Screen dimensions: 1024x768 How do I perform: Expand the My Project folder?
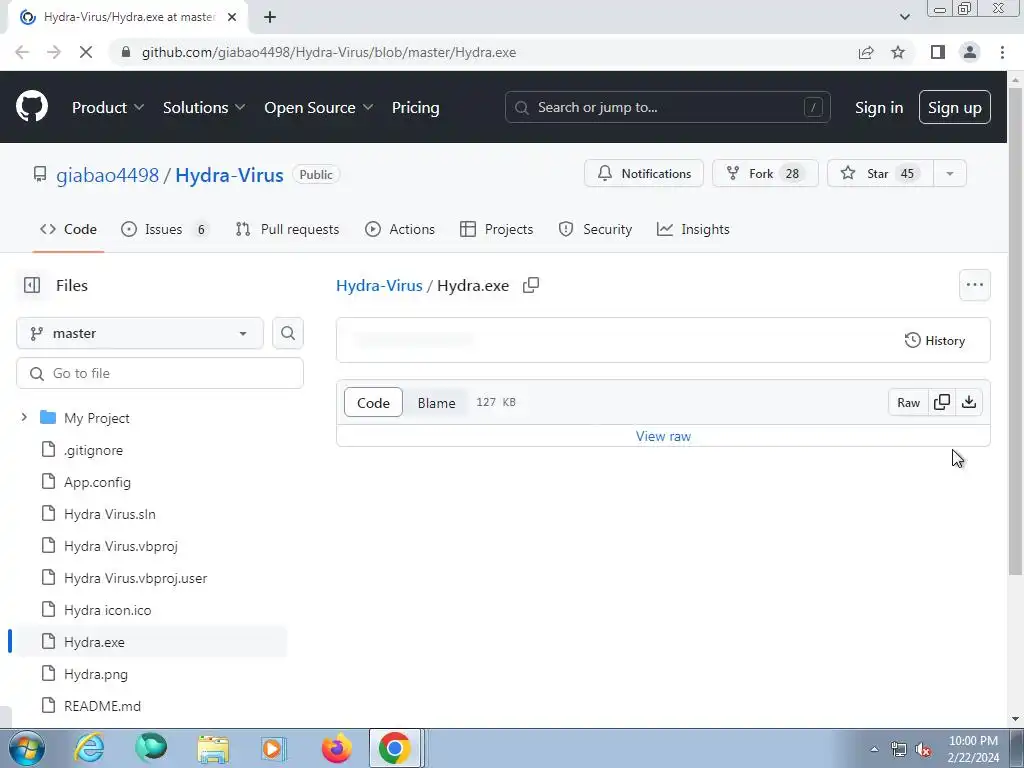[x=24, y=417]
